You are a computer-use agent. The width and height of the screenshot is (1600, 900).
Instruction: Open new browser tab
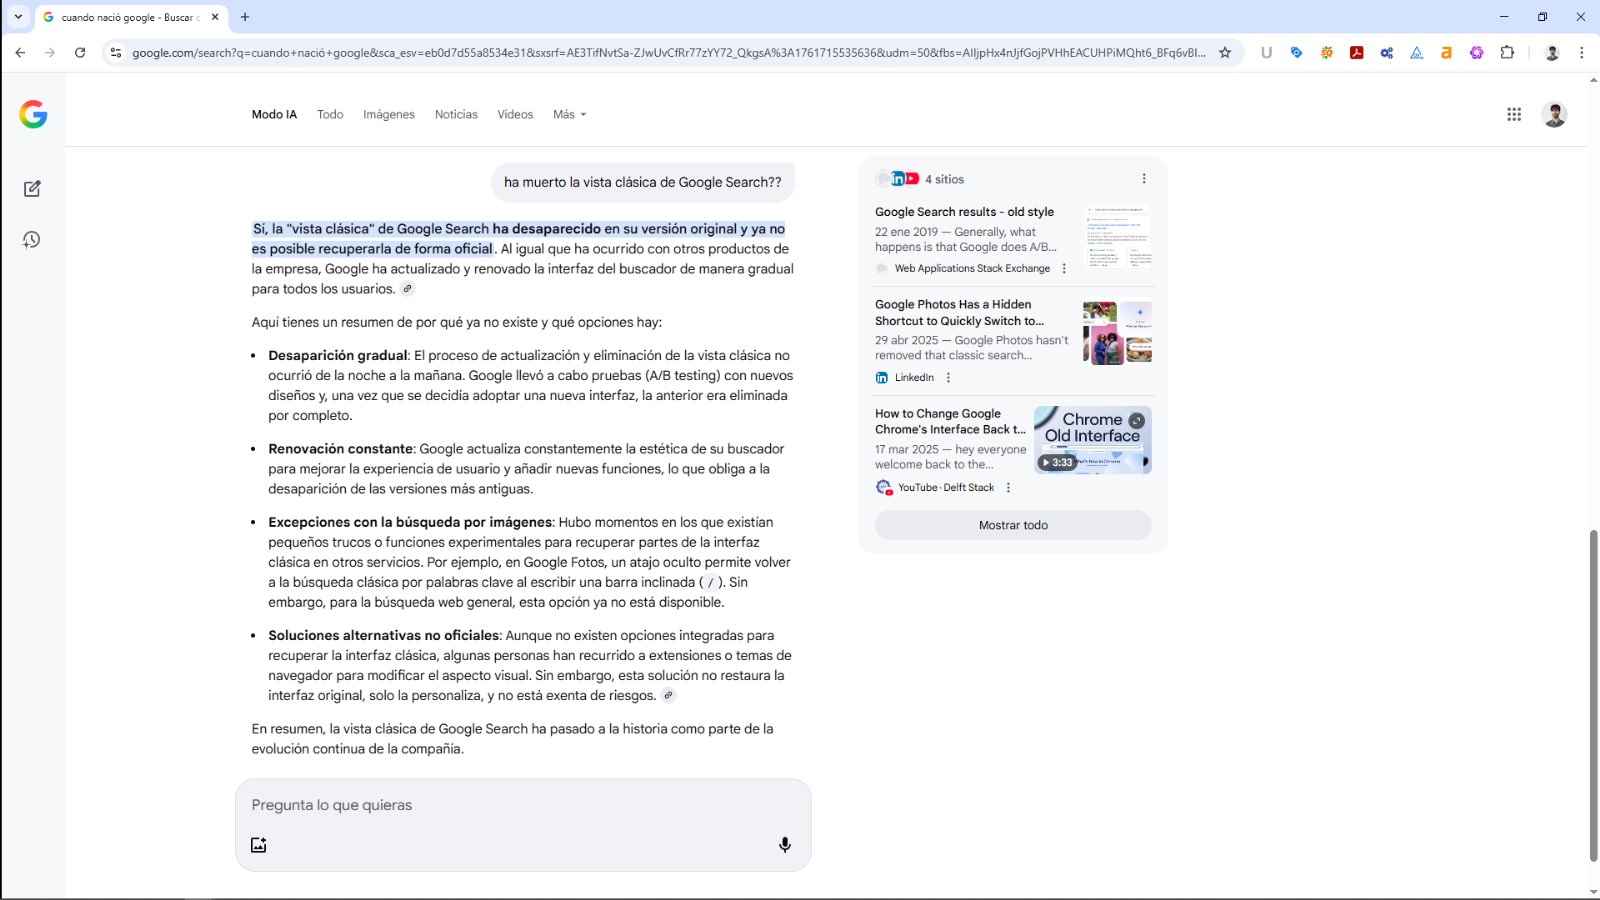(x=245, y=17)
